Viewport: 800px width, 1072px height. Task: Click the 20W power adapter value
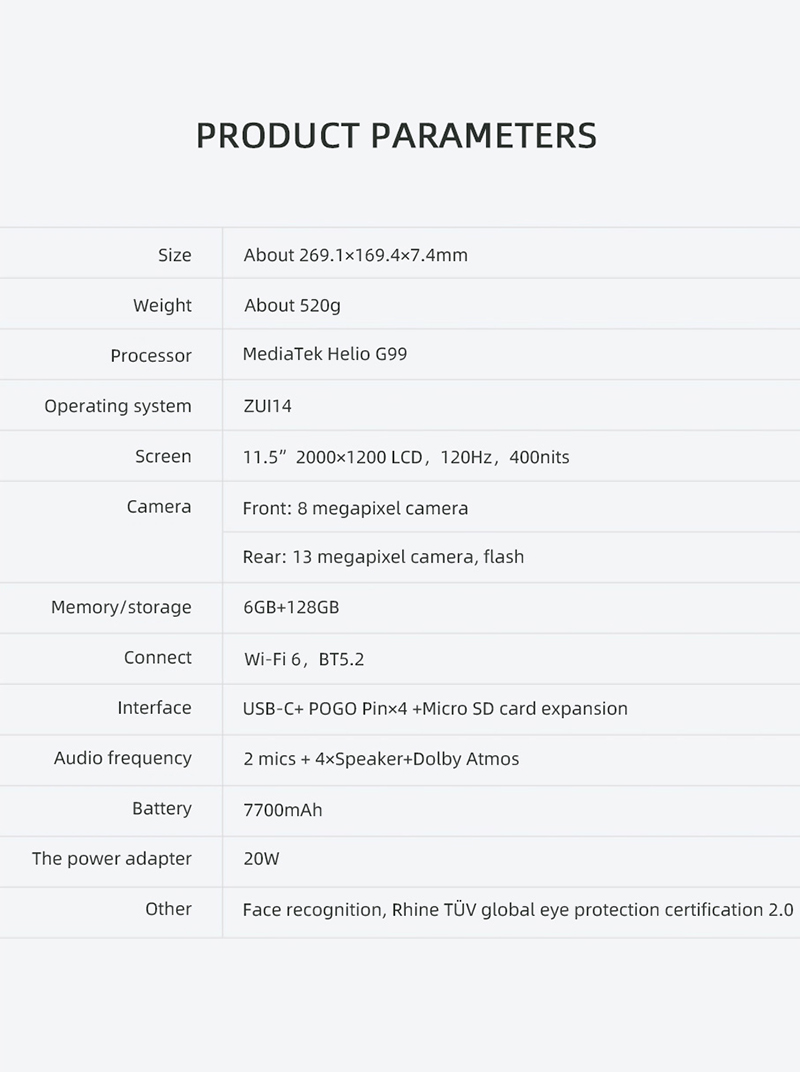click(x=261, y=859)
